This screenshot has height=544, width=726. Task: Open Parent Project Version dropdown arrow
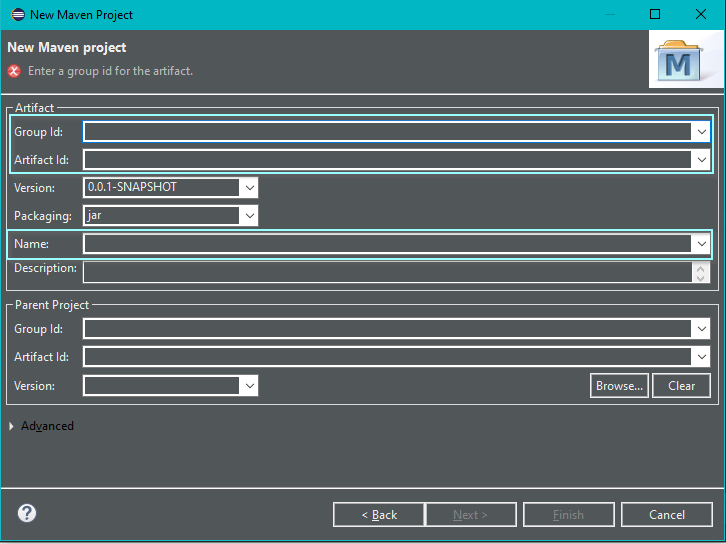point(250,386)
